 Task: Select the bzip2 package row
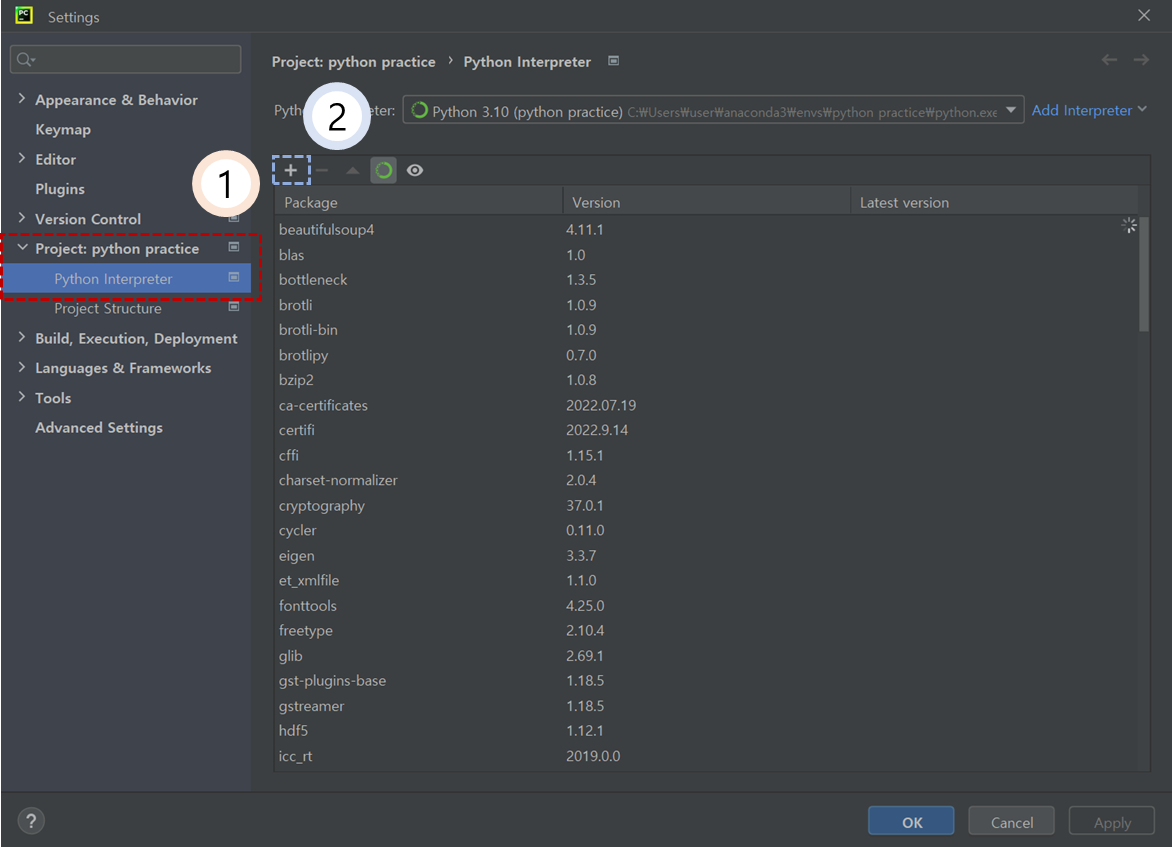point(706,380)
